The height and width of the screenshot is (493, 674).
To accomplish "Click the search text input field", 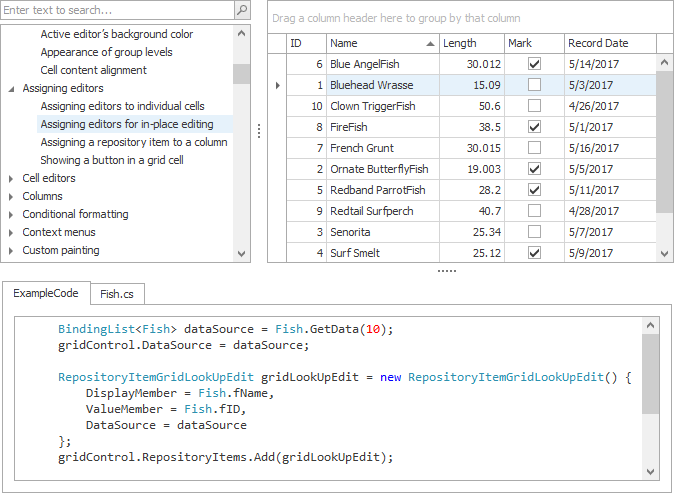I will coord(117,10).
